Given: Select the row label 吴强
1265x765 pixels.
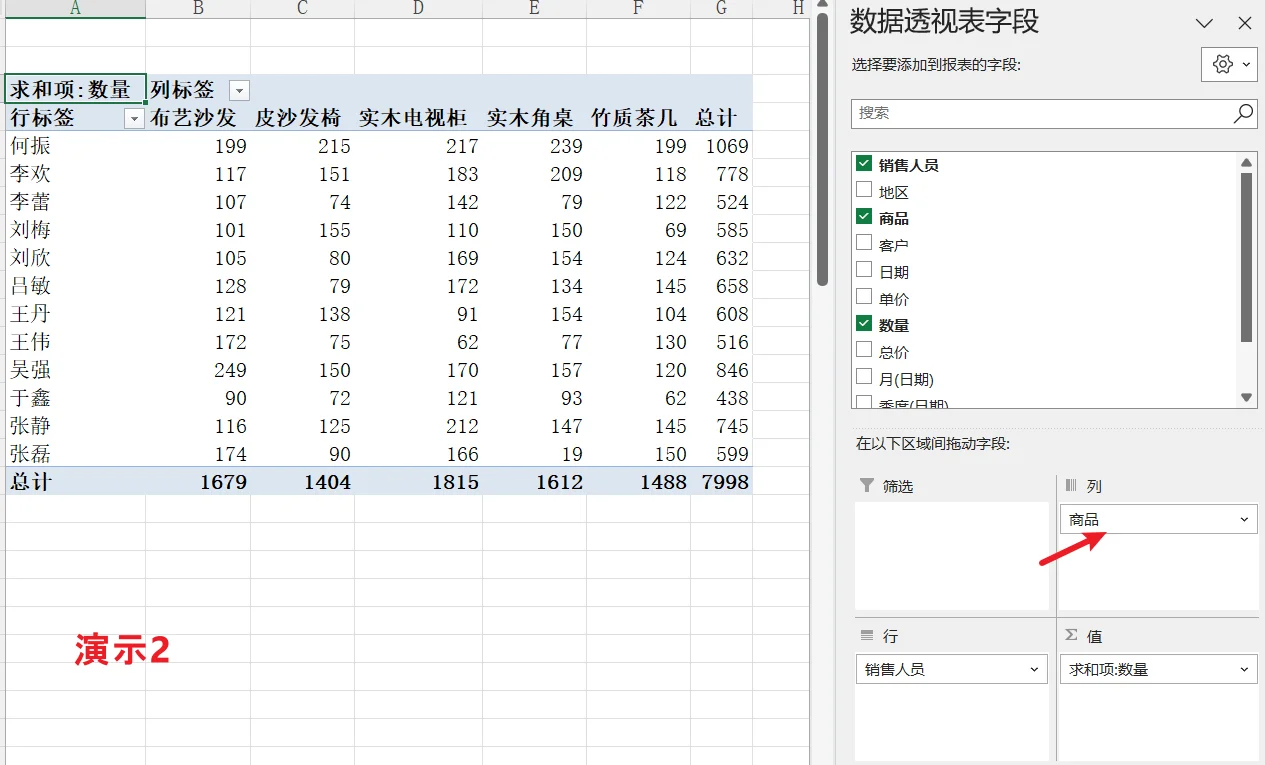Looking at the screenshot, I should (75, 370).
